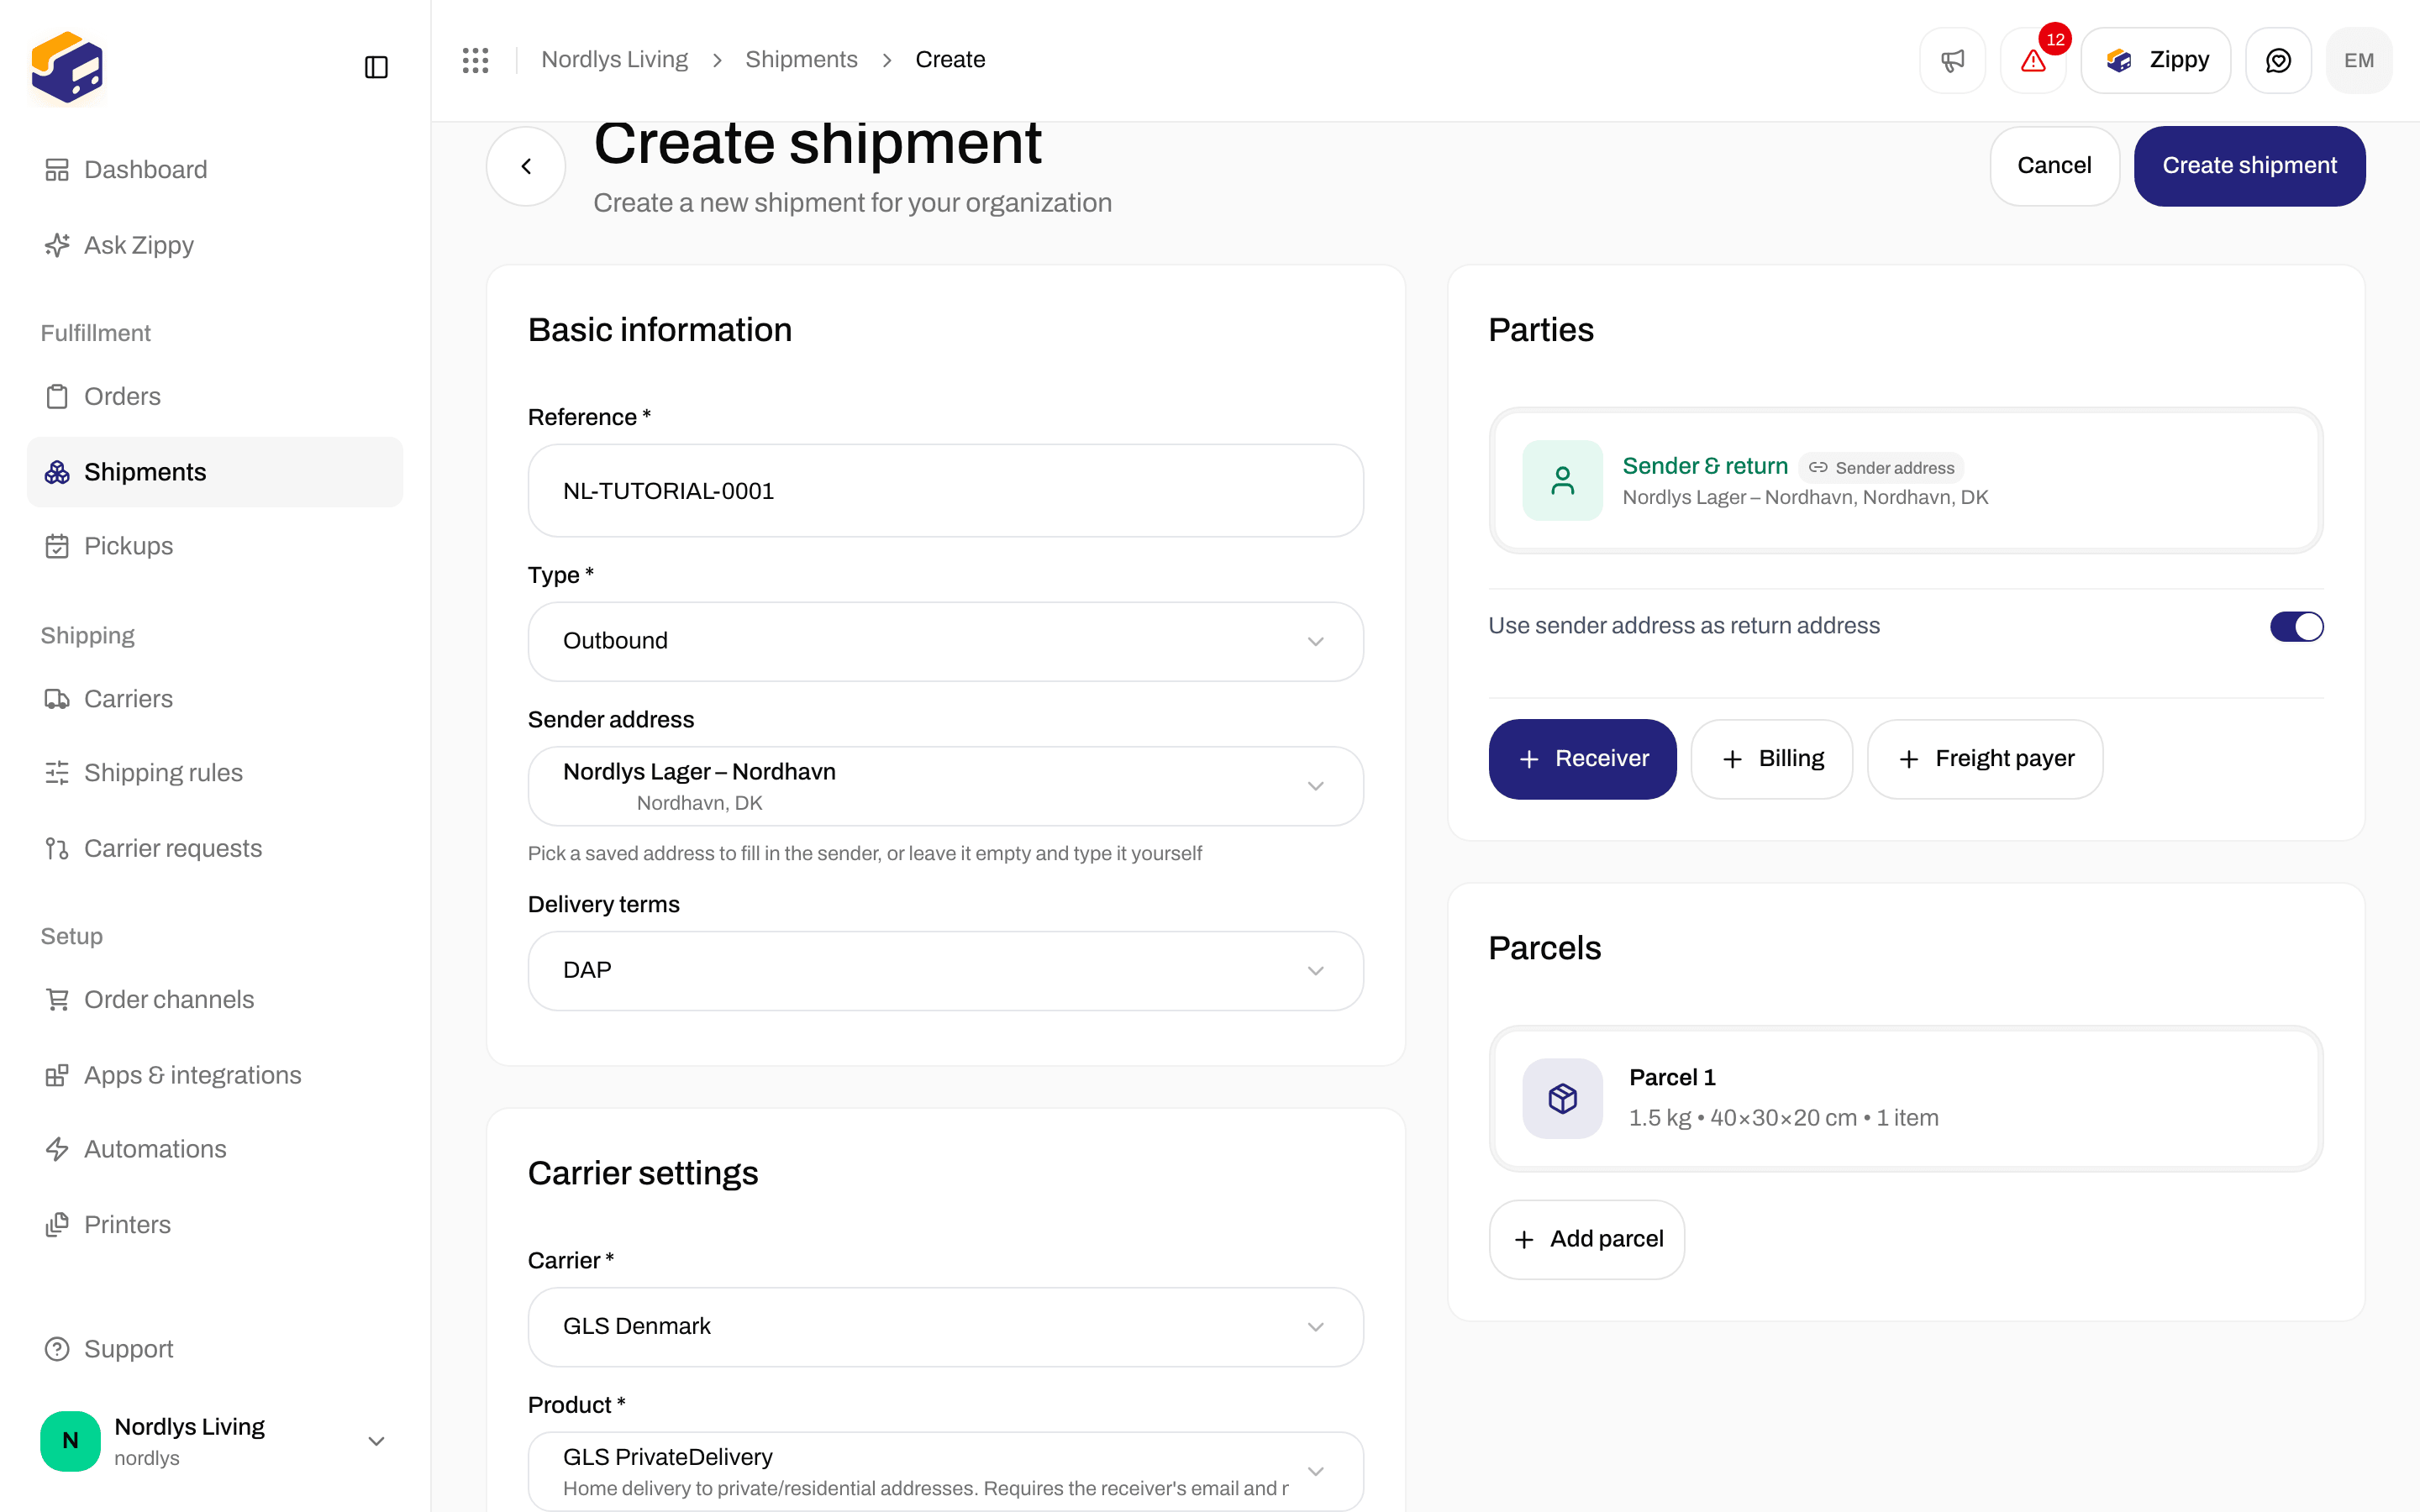
Task: Collapse the sidebar with the panel icon
Action: (376, 67)
